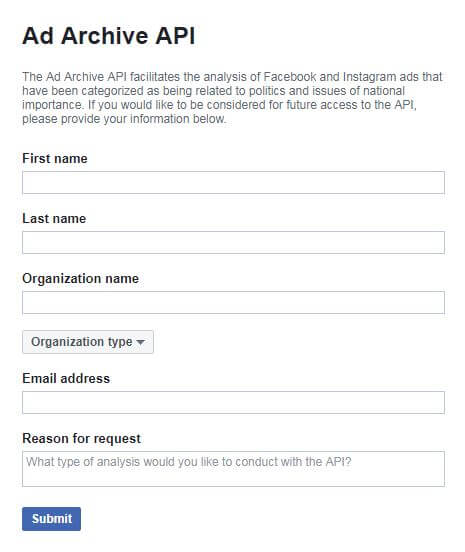The width and height of the screenshot is (465, 552).
Task: Click the Organization name label
Action: (80, 279)
